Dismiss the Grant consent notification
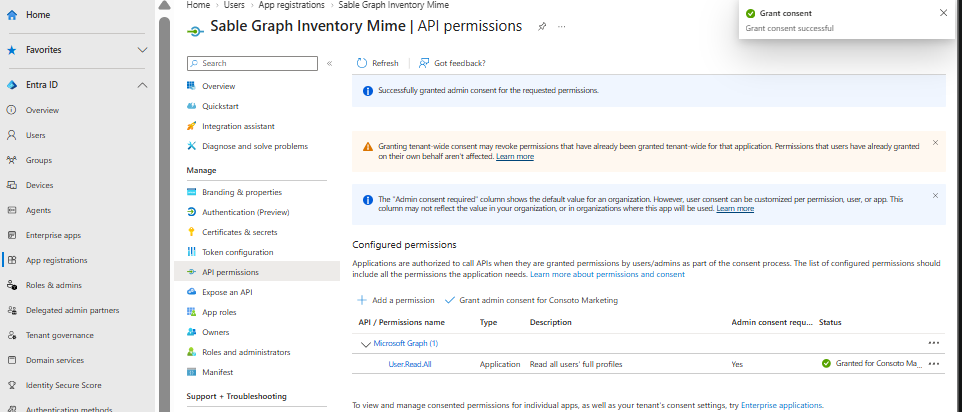Screen dimensions: 962x412 (x=943, y=13)
